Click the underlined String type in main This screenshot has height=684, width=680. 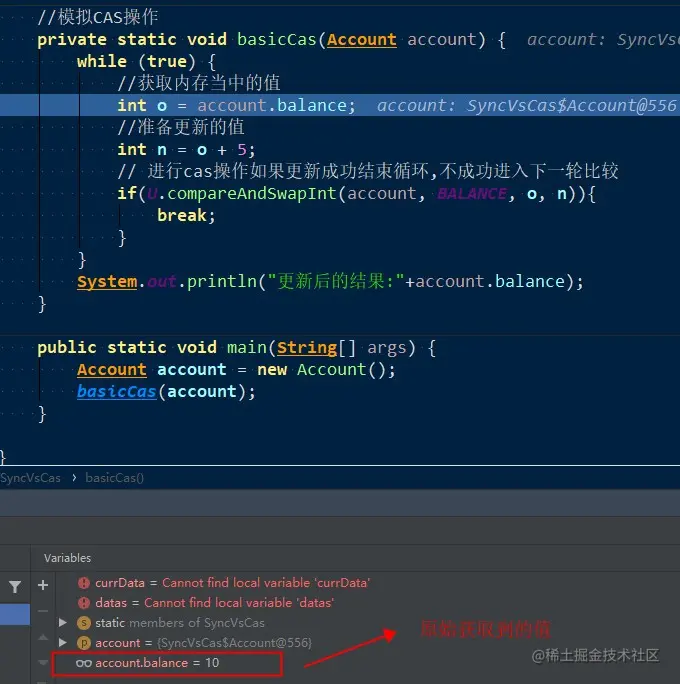(307, 348)
